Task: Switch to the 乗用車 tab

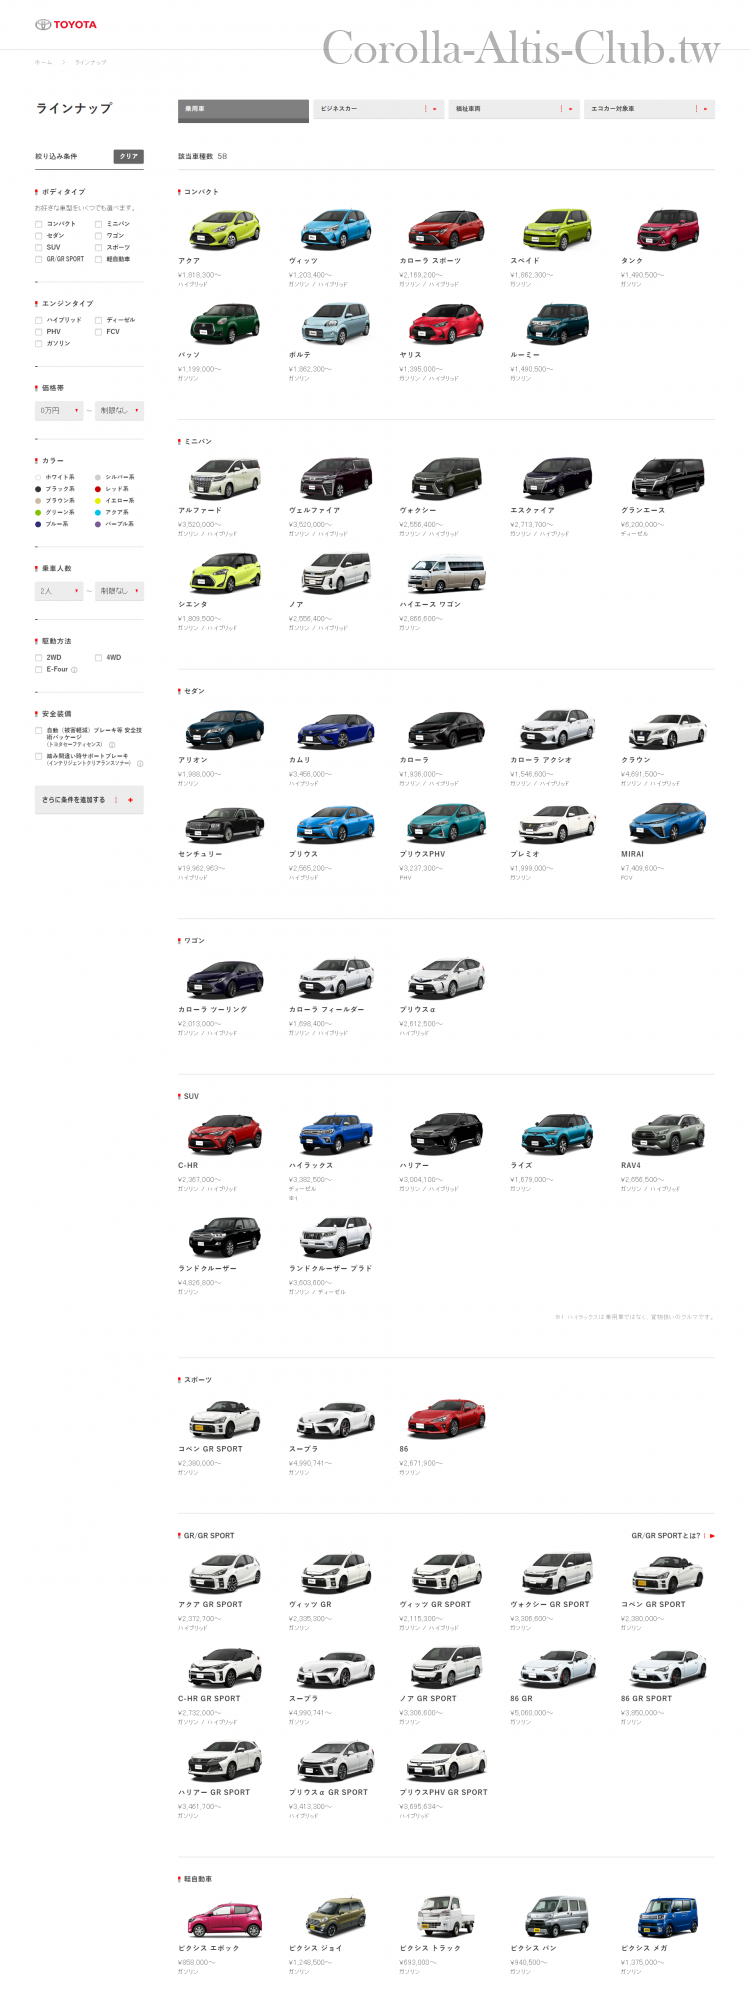Action: pyautogui.click(x=243, y=109)
